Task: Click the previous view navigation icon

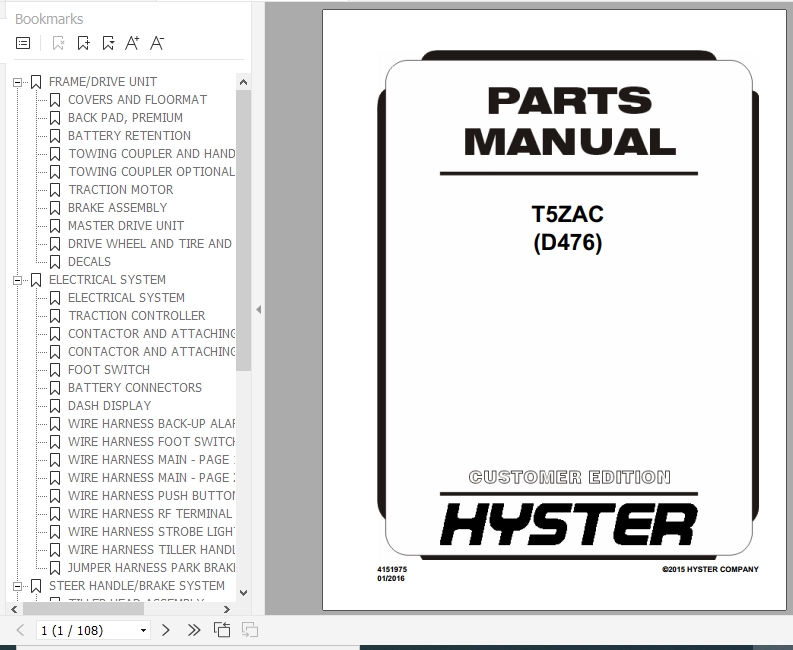Action: [222, 630]
